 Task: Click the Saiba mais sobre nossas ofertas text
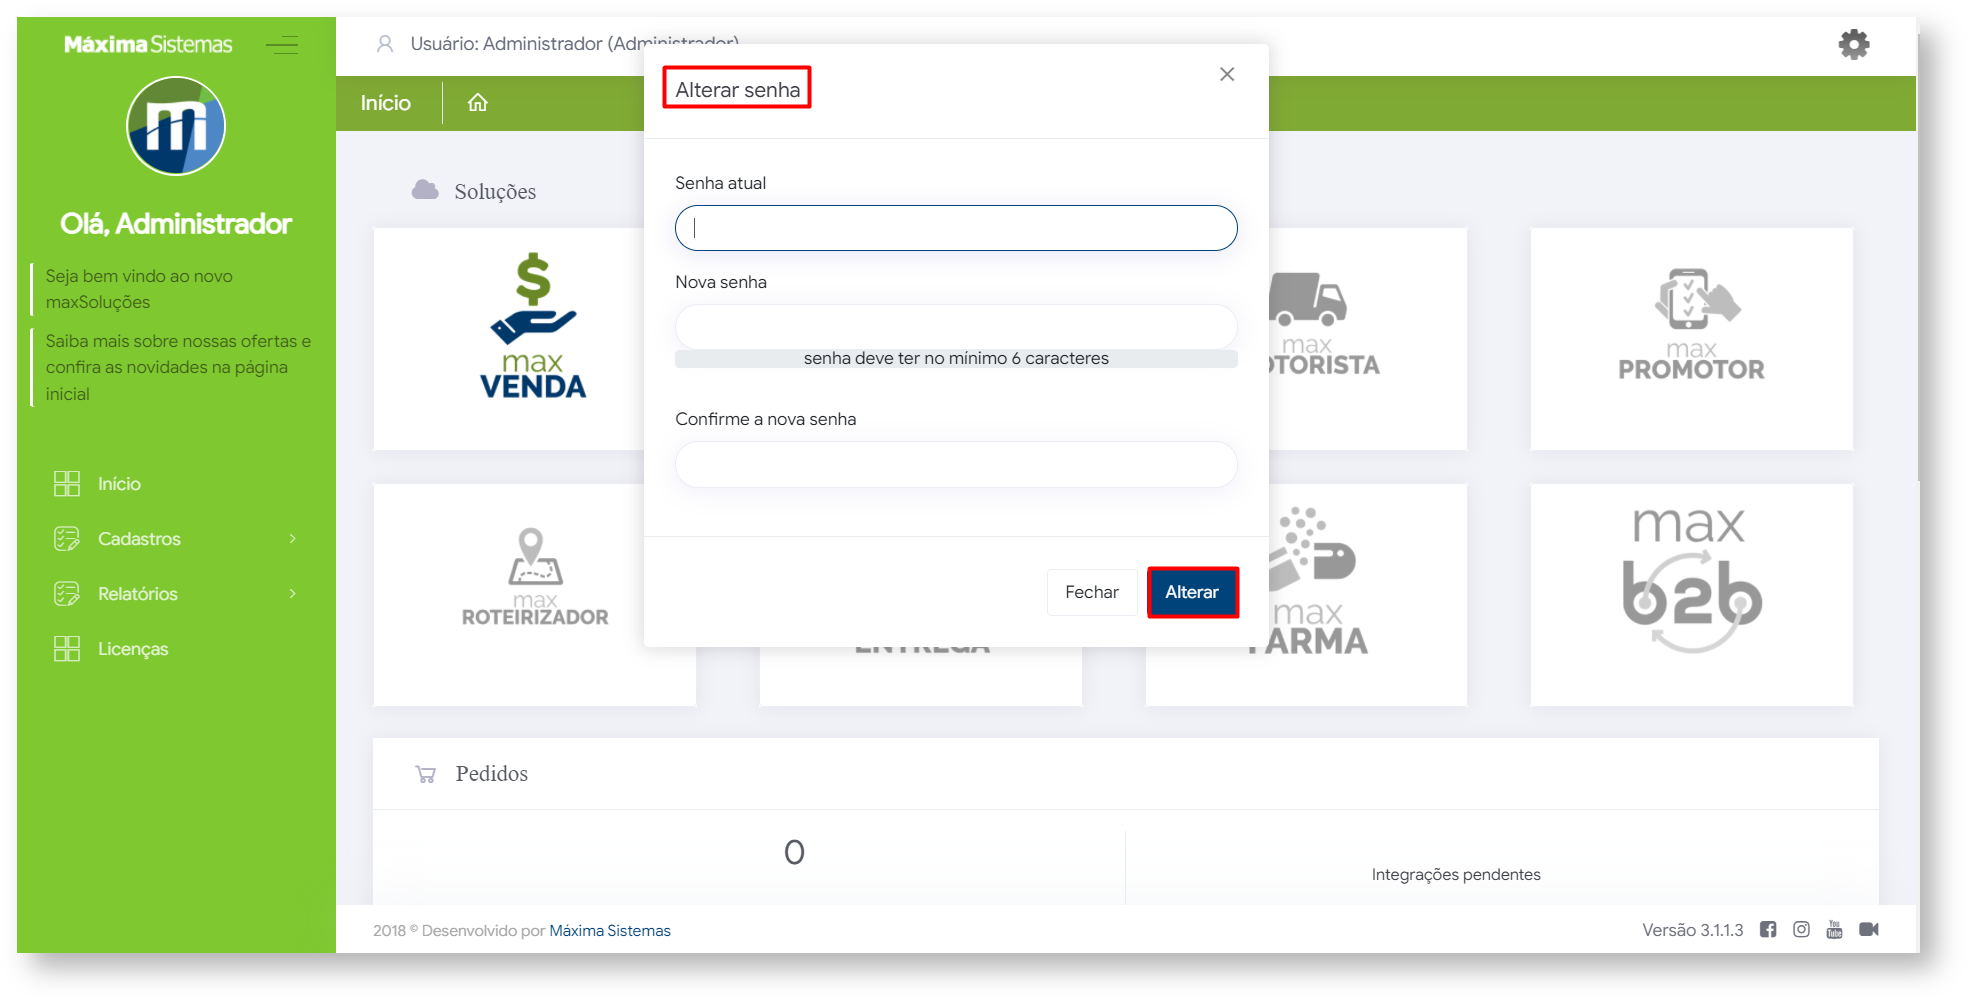[178, 367]
